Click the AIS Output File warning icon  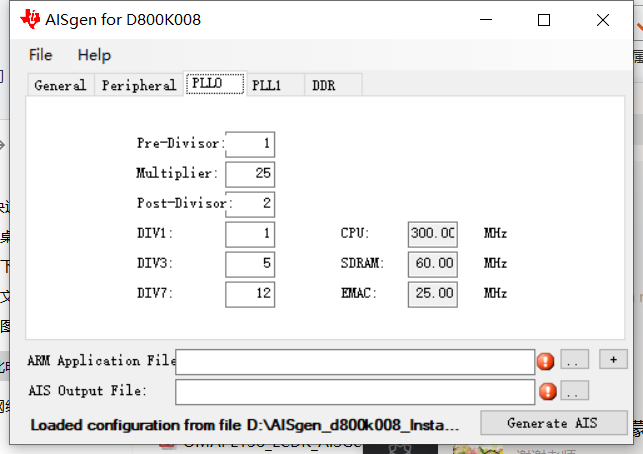click(x=548, y=391)
